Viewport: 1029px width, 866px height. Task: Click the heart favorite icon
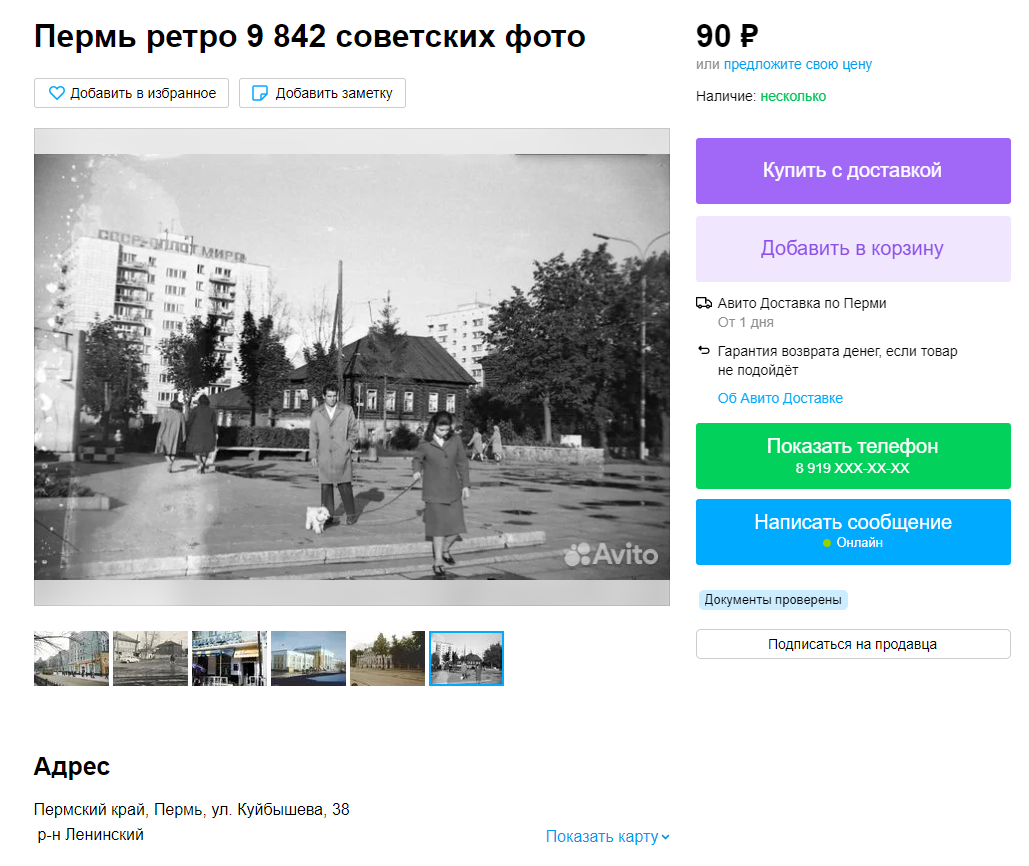tap(57, 93)
